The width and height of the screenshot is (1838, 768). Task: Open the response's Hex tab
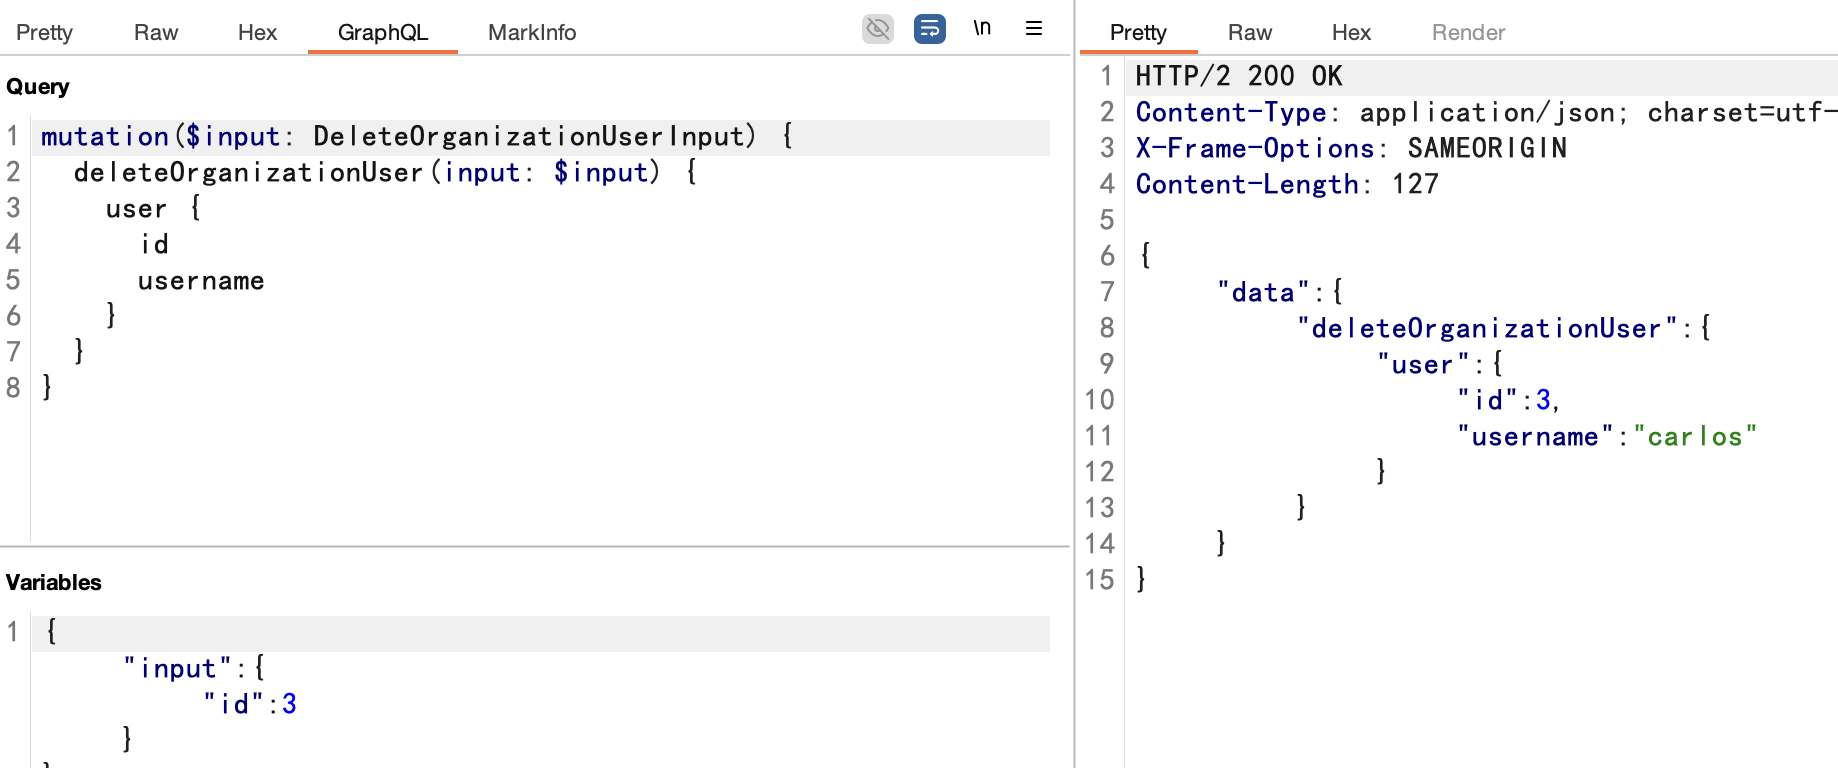[1350, 33]
